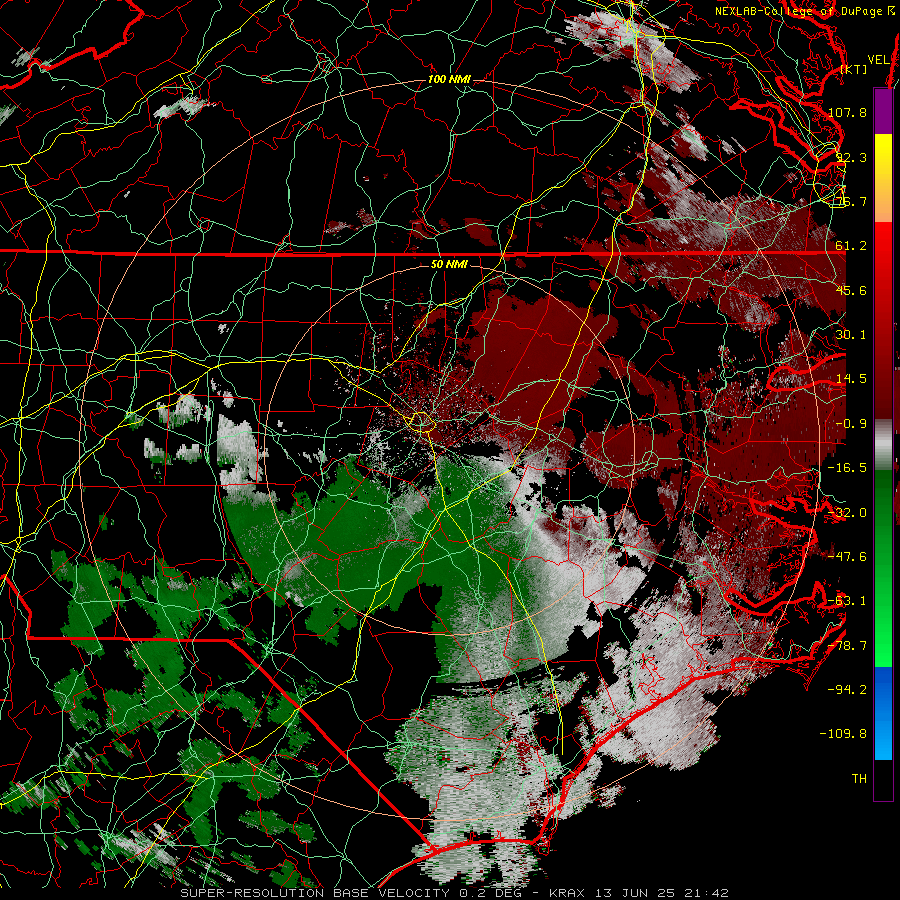The width and height of the screenshot is (900, 900).
Task: Click the green segment of the velocity color bar
Action: (883, 568)
